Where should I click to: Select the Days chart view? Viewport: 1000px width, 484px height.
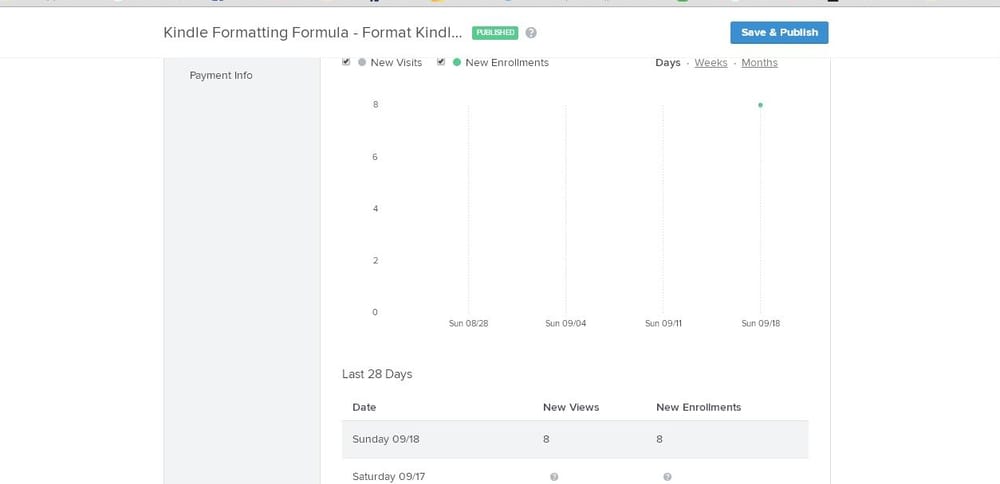point(668,62)
